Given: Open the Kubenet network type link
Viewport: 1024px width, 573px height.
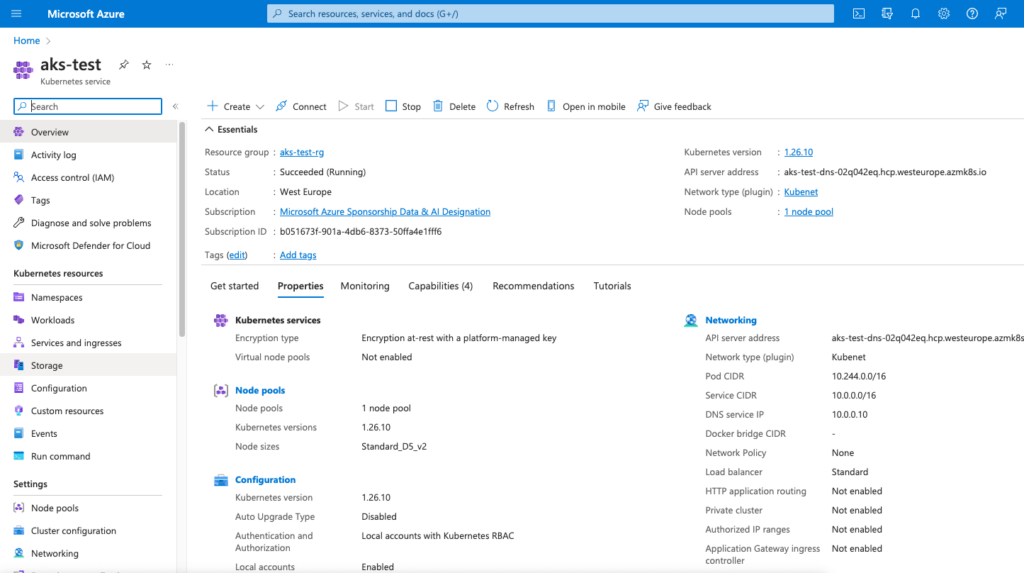Looking at the screenshot, I should point(801,192).
